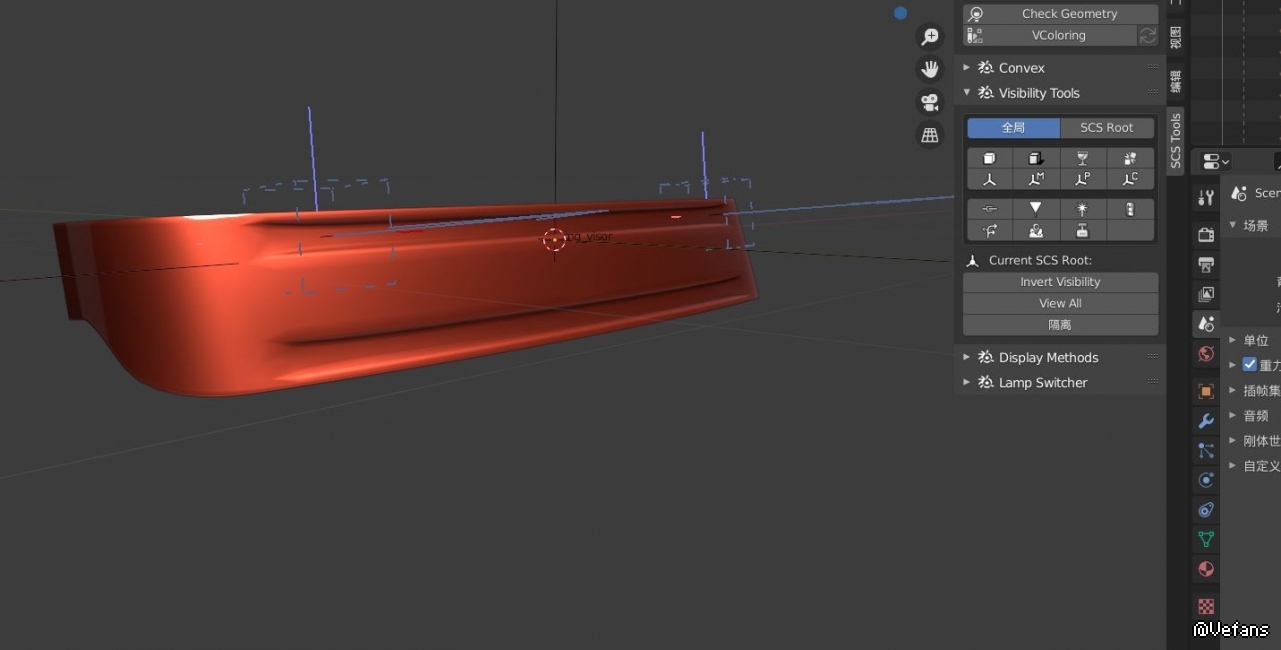Toggle camera view icon in viewport
Image resolution: width=1281 pixels, height=650 pixels.
pos(930,102)
